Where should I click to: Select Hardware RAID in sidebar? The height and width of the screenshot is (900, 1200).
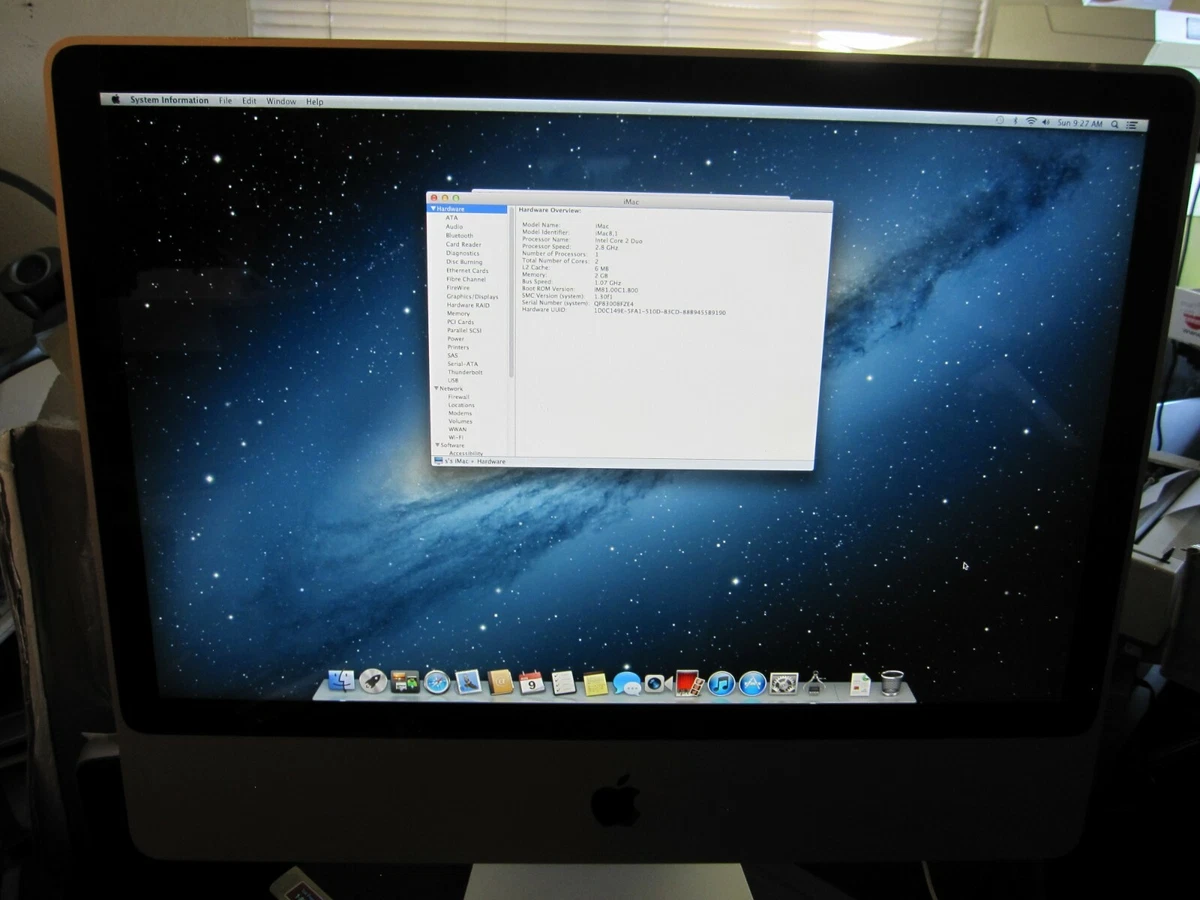(x=468, y=305)
